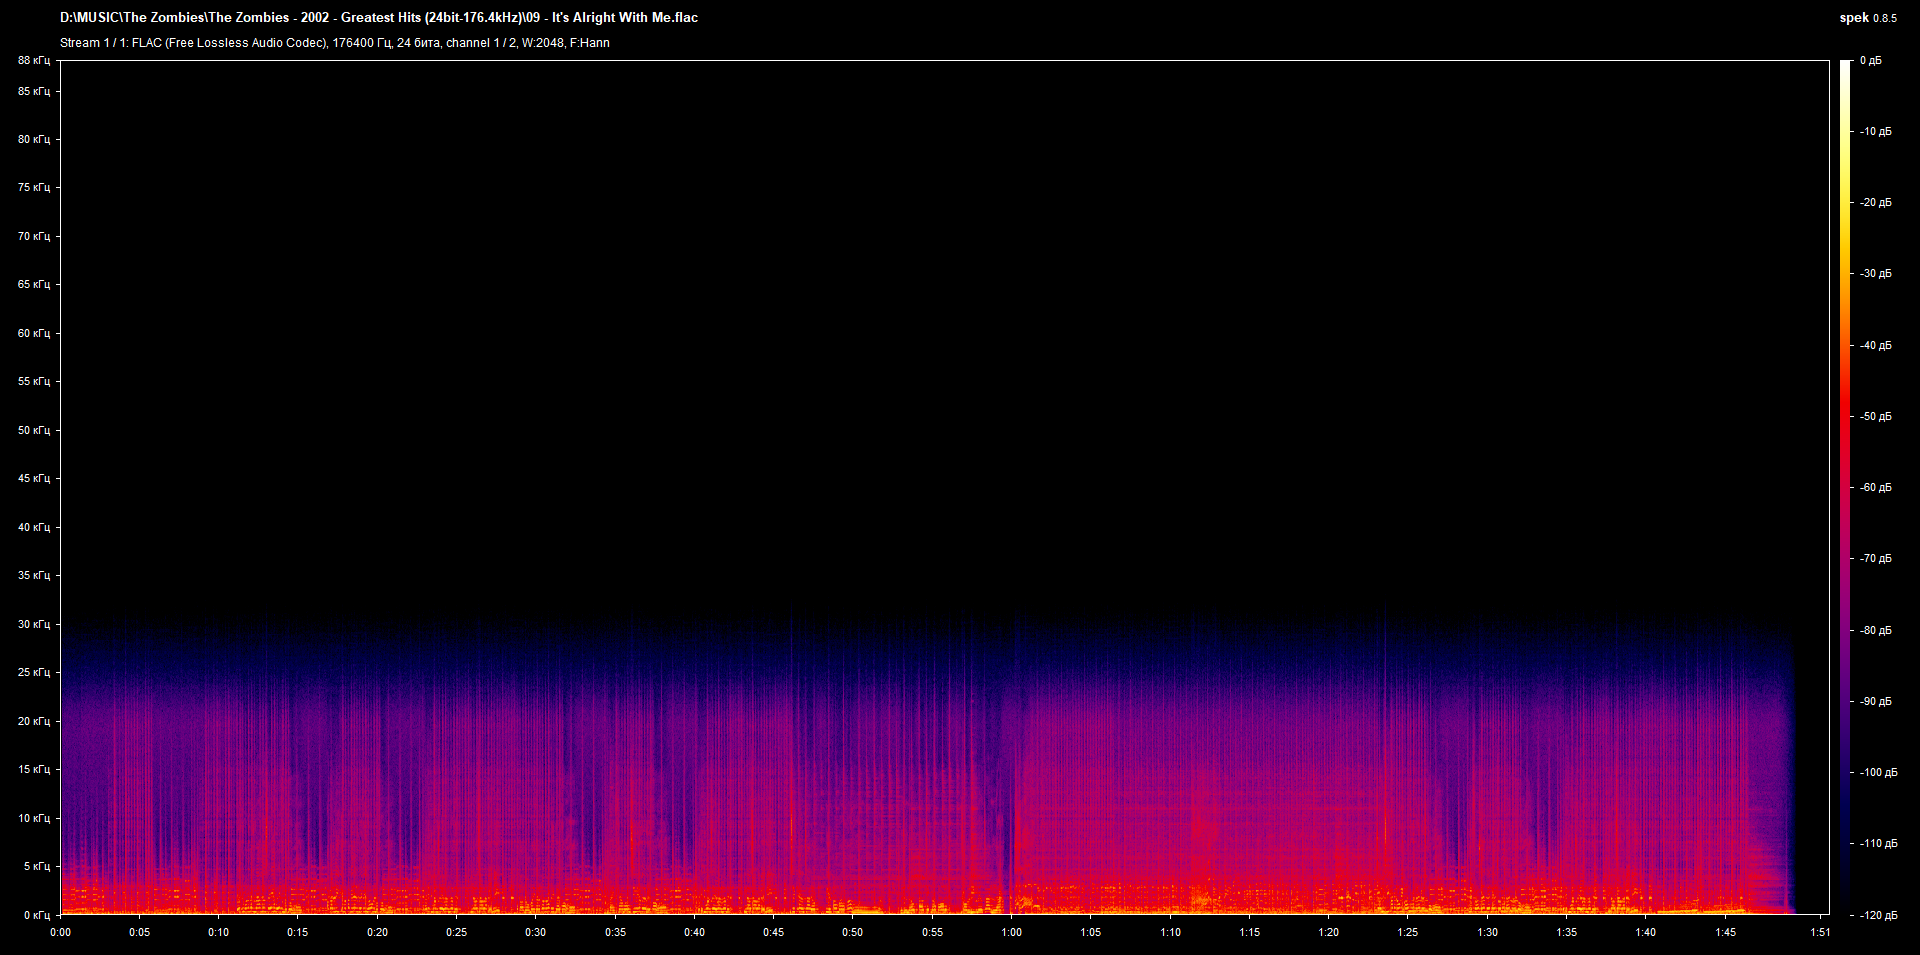Click the 75 кГц frequency label
This screenshot has width=1920, height=955.
point(34,187)
